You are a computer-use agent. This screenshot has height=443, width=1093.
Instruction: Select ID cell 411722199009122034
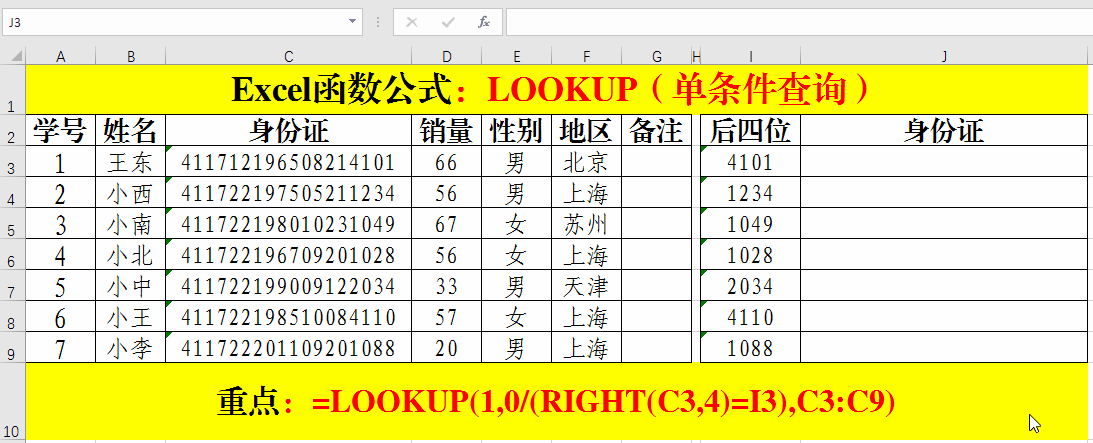click(289, 286)
